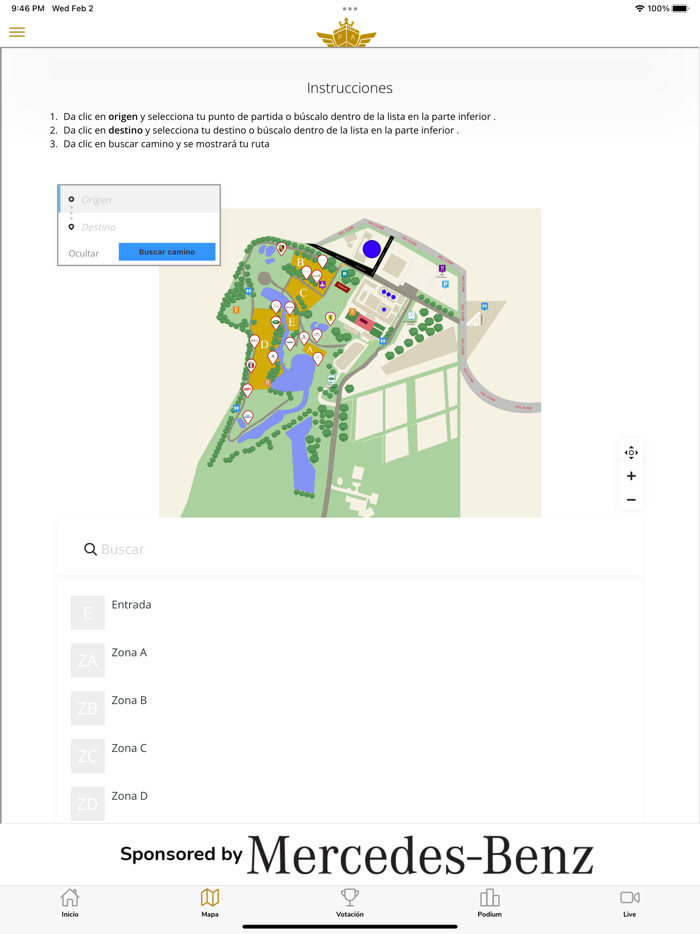Tap zone C label on the map
Viewport: 700px width, 934px height.
point(303,293)
